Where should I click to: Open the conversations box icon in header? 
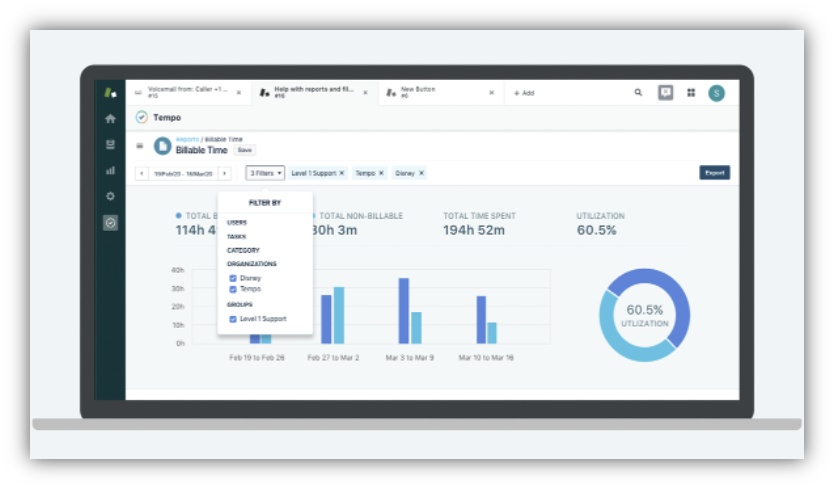(665, 93)
